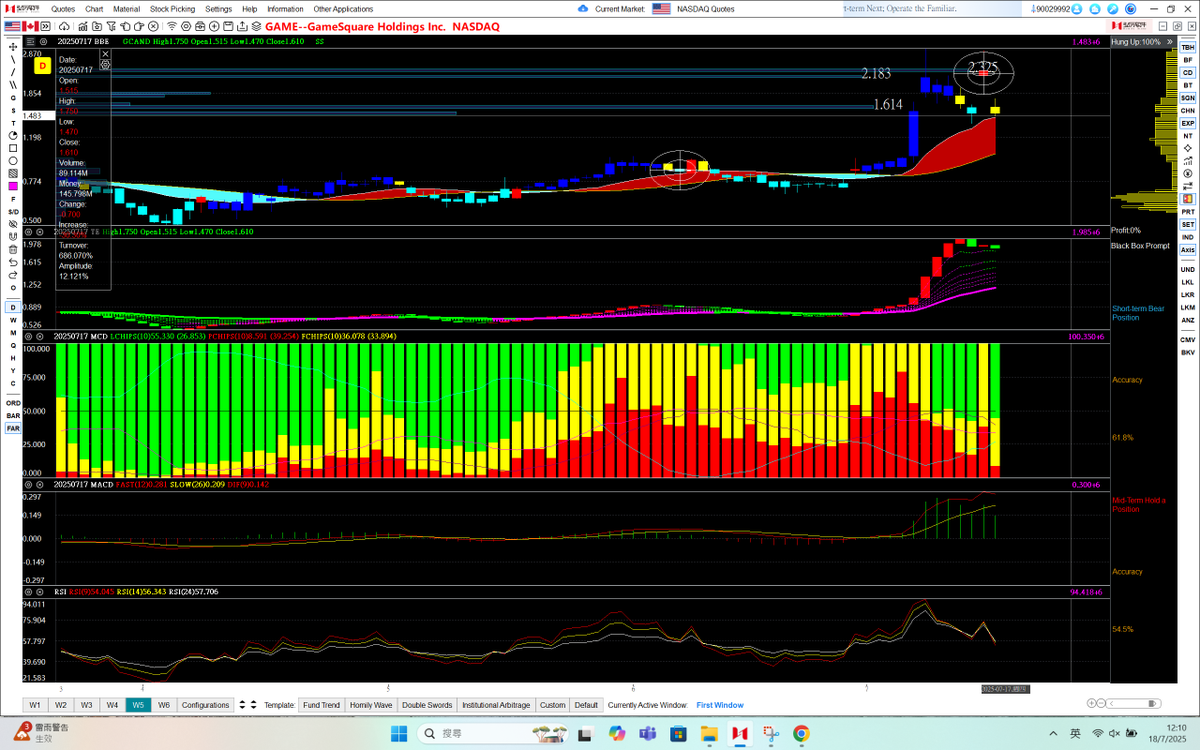Open the Stock Picking menu

tap(173, 8)
